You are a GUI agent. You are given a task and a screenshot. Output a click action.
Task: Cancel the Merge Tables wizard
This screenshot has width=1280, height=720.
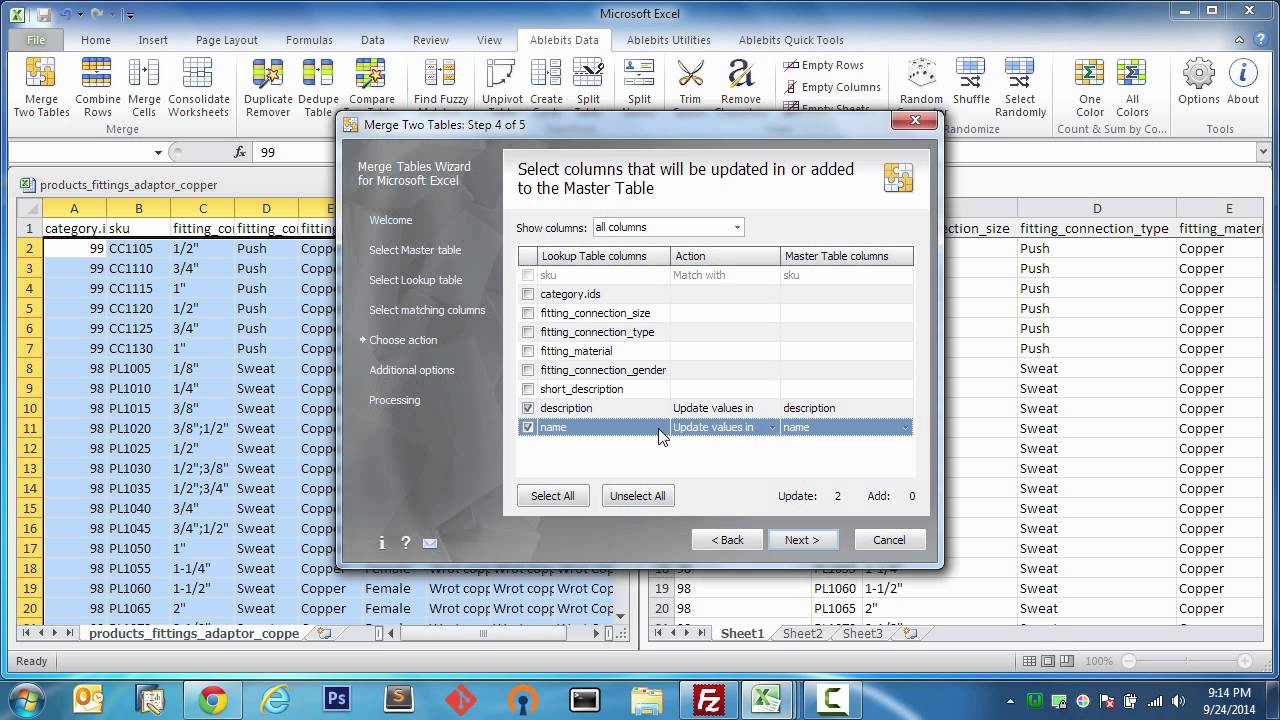click(889, 540)
